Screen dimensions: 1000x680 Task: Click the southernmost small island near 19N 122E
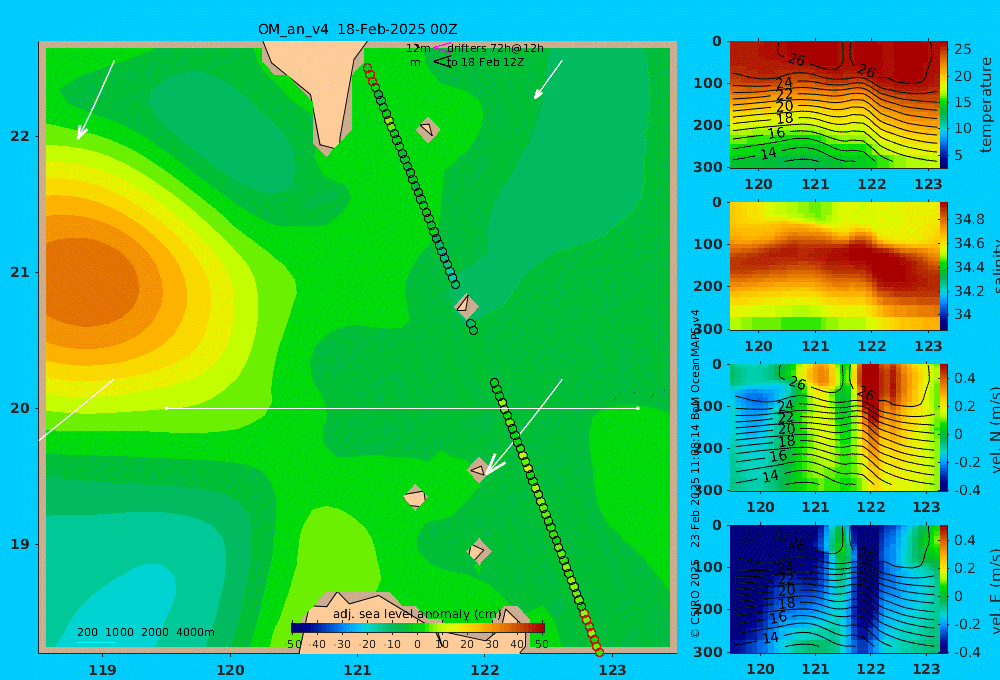point(478,551)
